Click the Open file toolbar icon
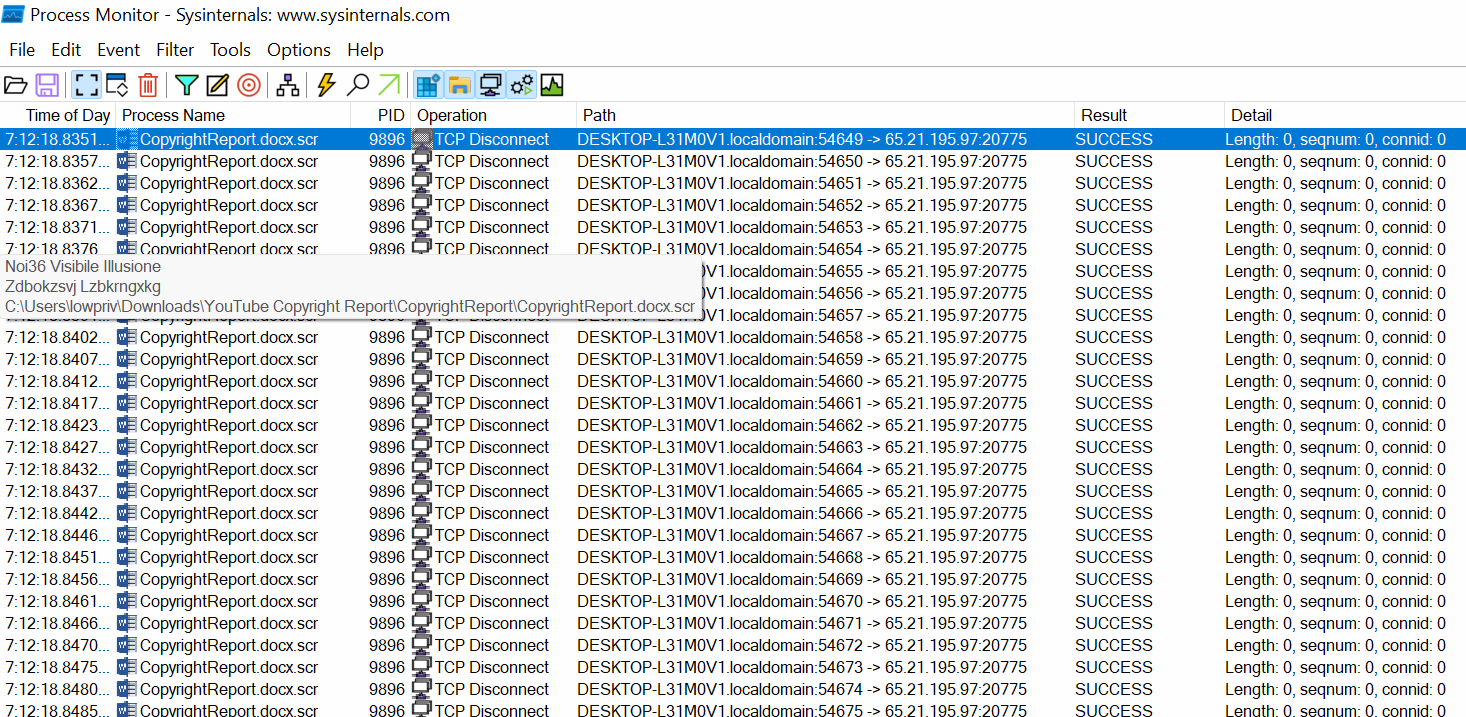1466x717 pixels. (x=16, y=85)
